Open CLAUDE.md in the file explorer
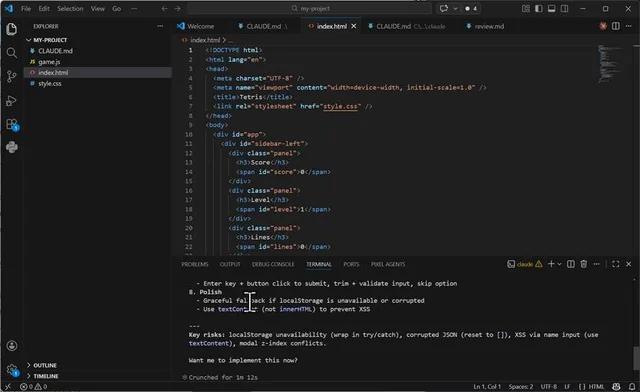 [55, 51]
